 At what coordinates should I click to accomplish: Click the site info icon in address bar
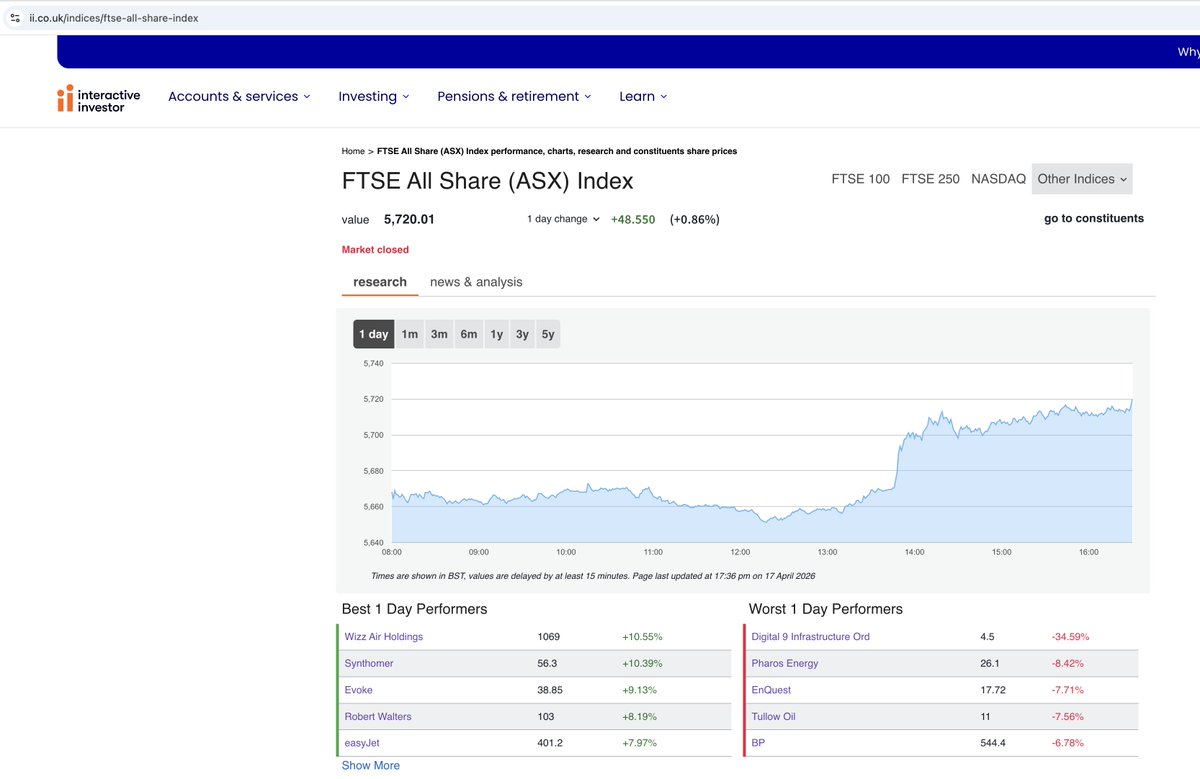point(14,18)
